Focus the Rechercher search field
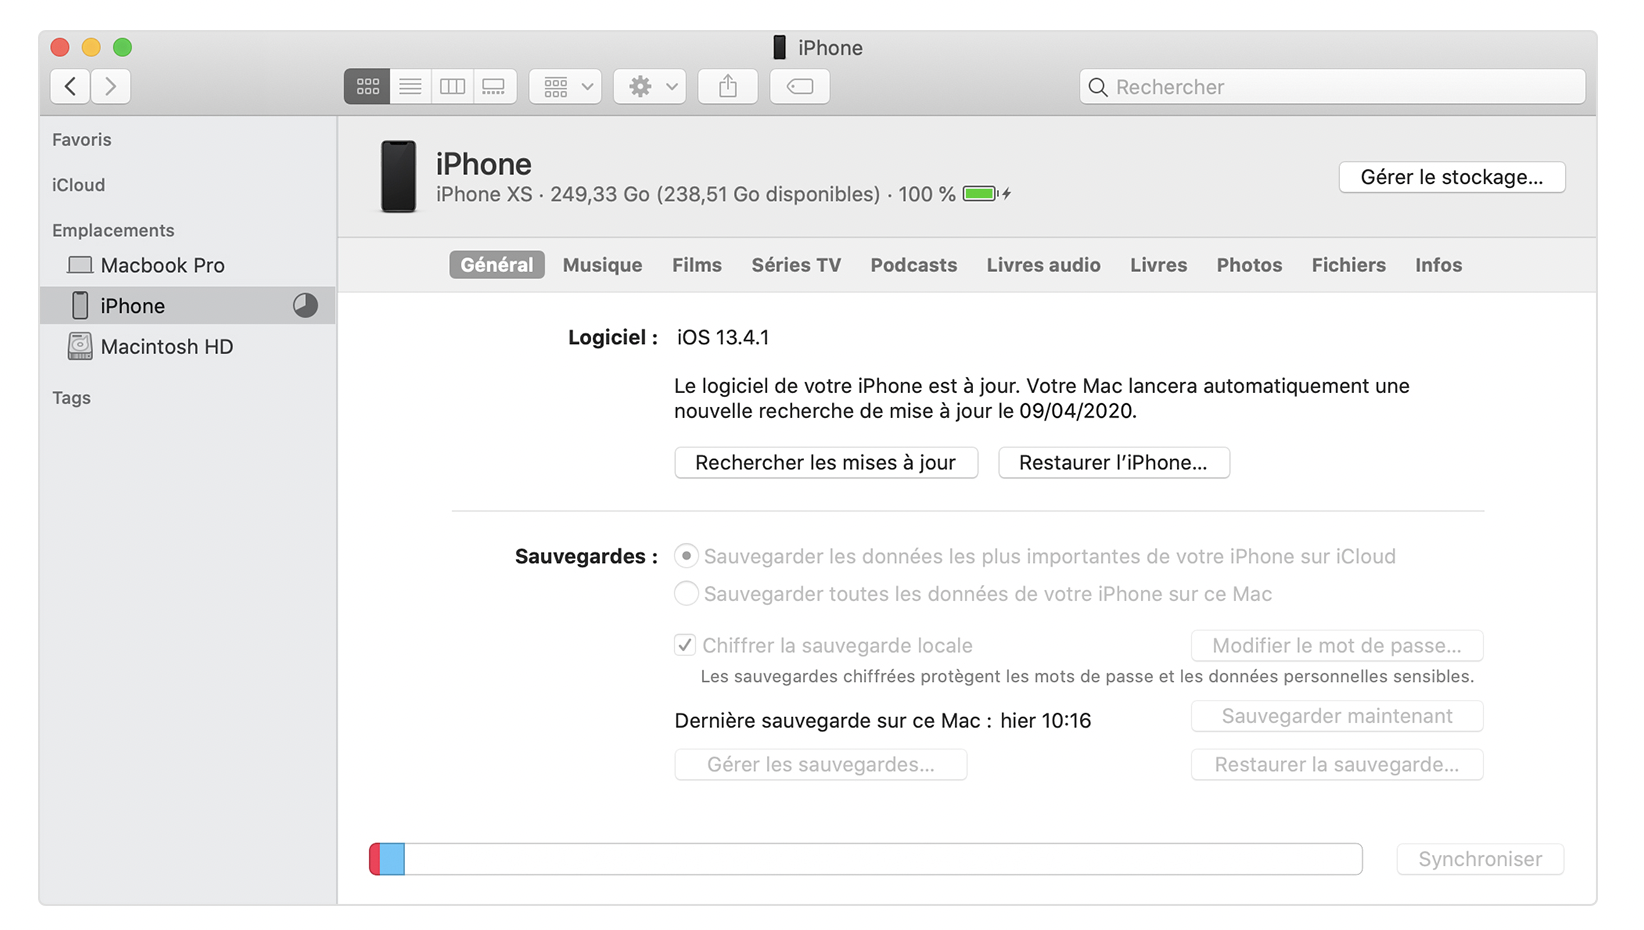1644x930 pixels. click(x=1332, y=87)
